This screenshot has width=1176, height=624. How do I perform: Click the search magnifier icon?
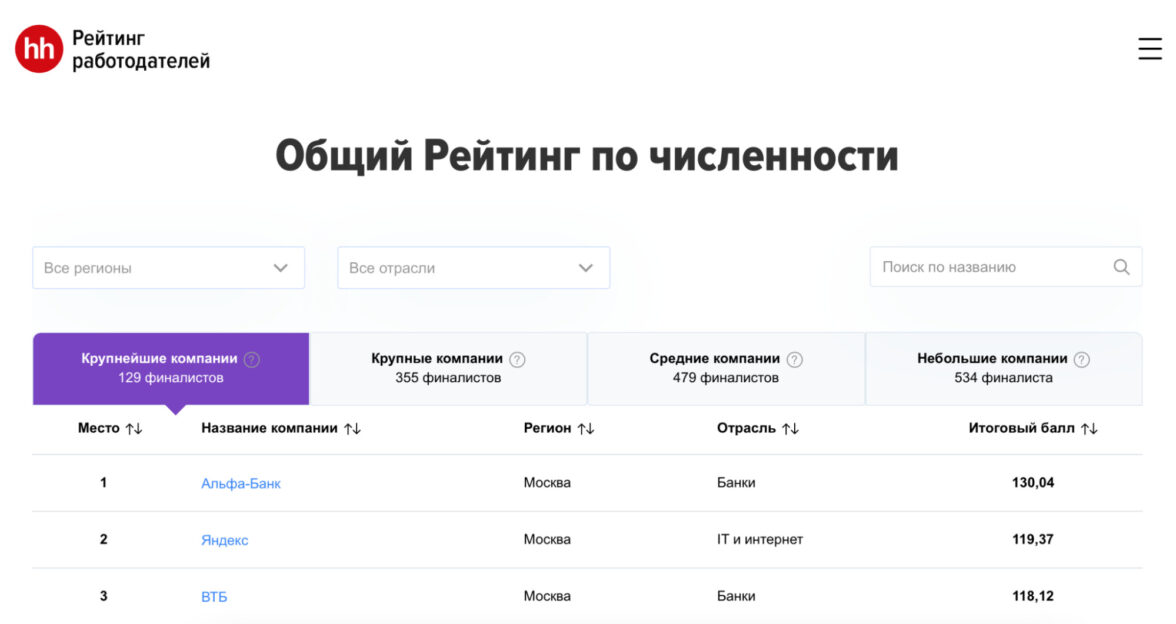1121,266
